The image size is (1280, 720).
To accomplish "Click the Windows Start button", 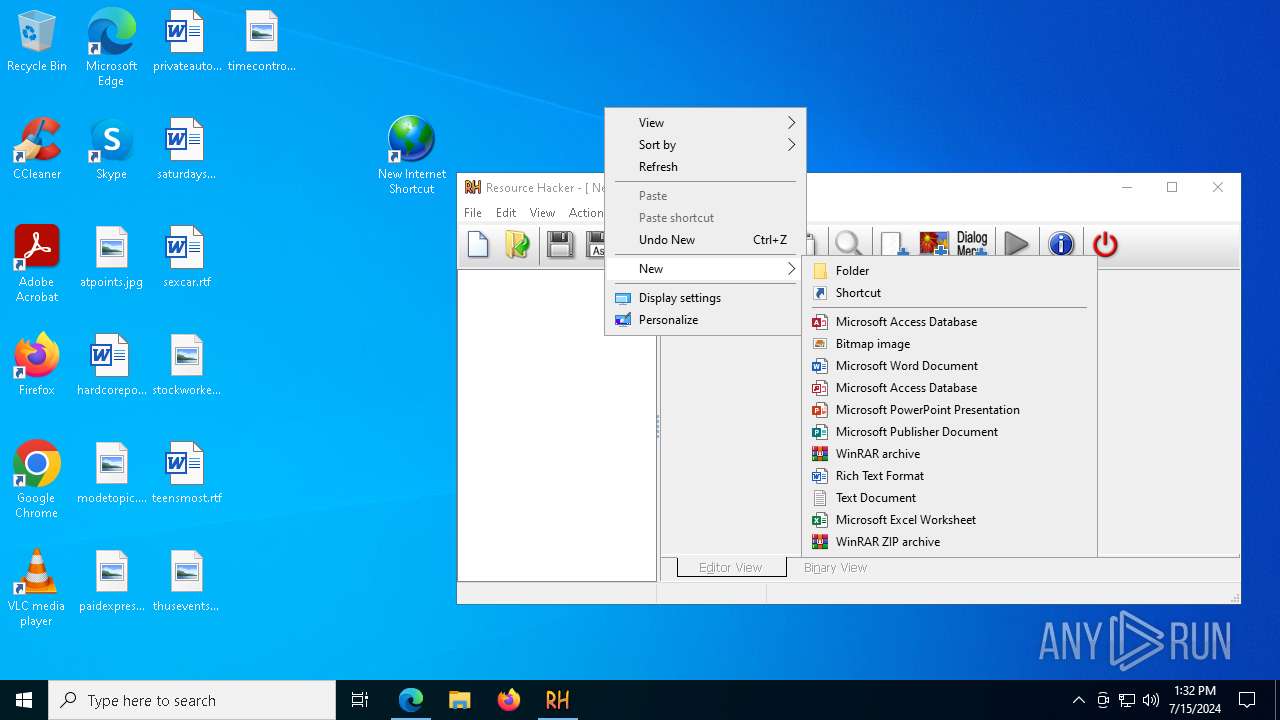I will pos(24,700).
